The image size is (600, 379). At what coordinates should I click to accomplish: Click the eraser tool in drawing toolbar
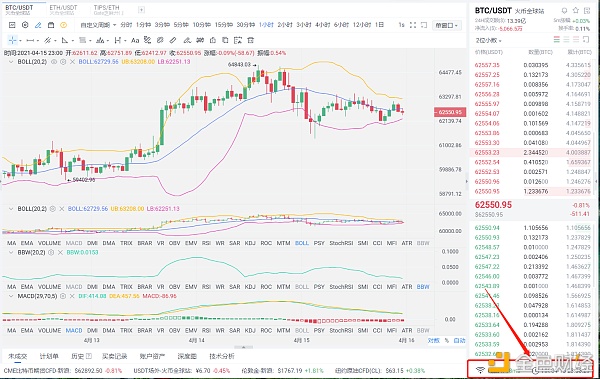(173, 40)
